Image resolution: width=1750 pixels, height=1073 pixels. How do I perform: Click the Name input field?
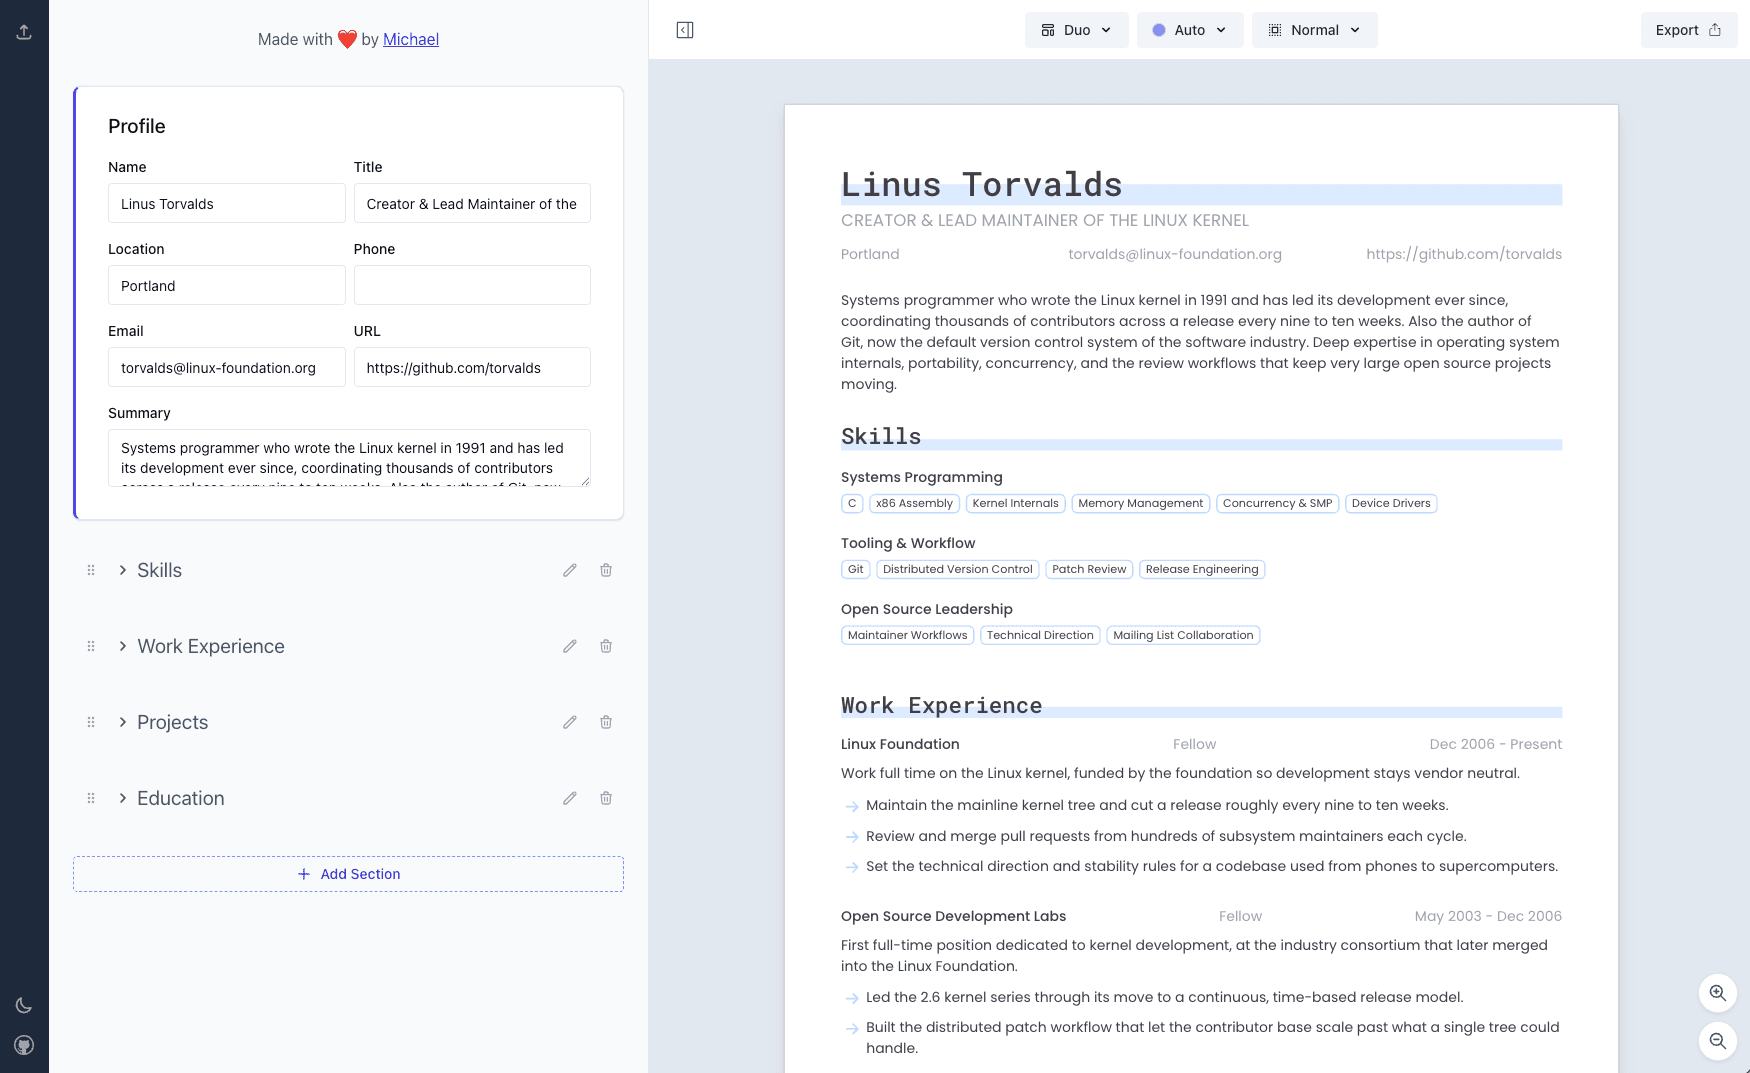227,203
